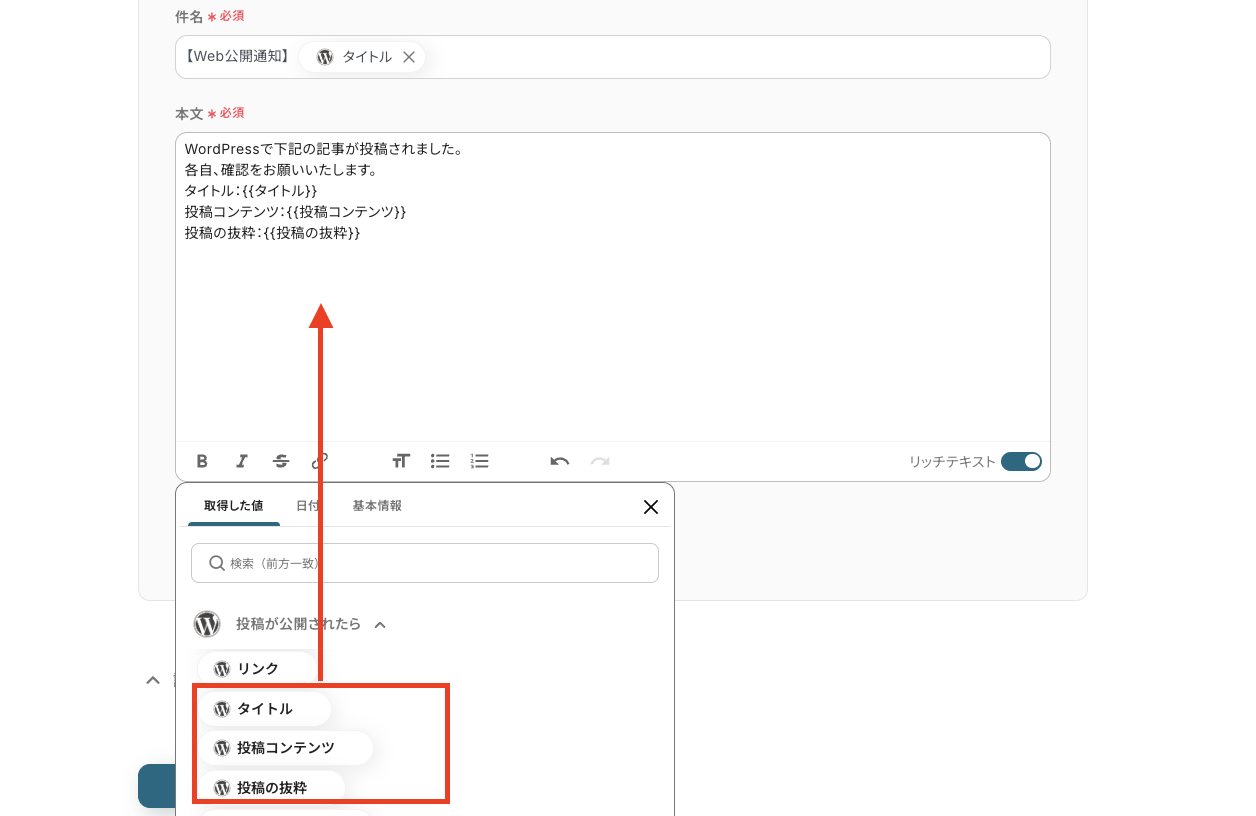Insert a bulleted list

tap(440, 461)
